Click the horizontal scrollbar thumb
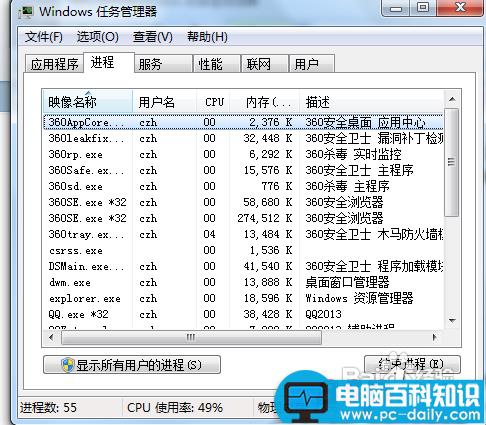The image size is (486, 425). (191, 337)
